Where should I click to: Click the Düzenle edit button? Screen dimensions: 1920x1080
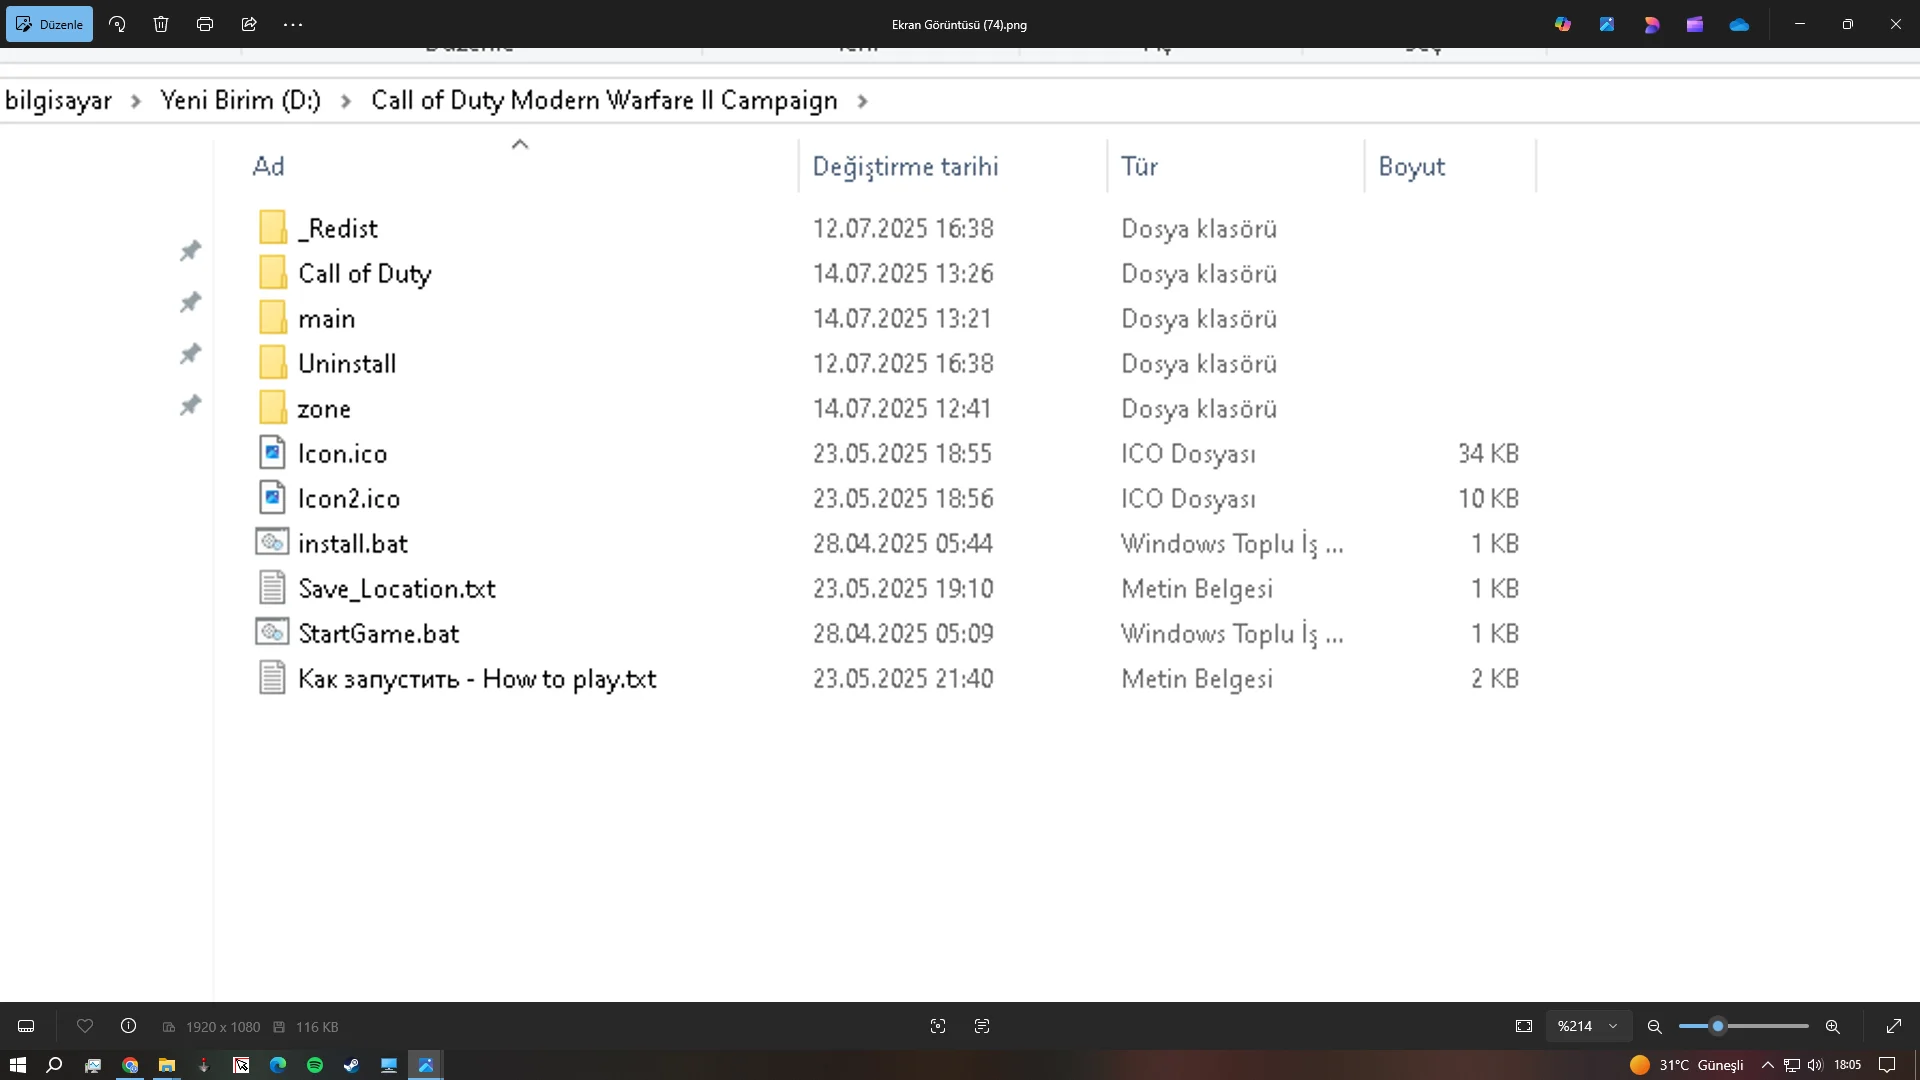coord(49,24)
